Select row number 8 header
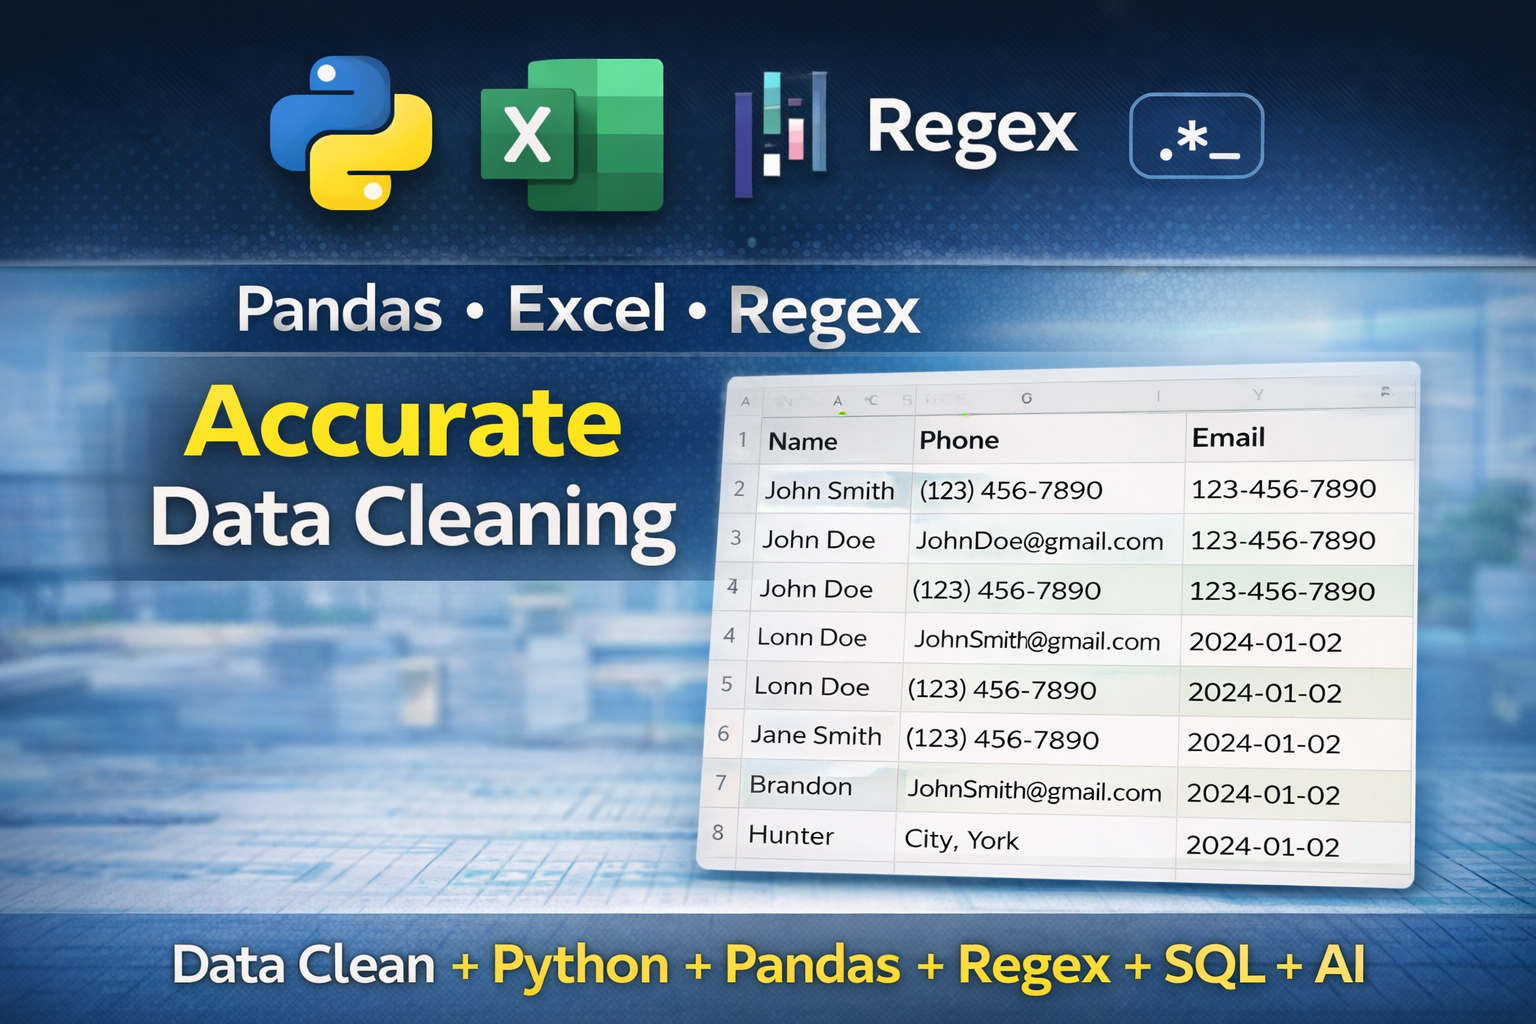1536x1024 pixels. [x=718, y=832]
